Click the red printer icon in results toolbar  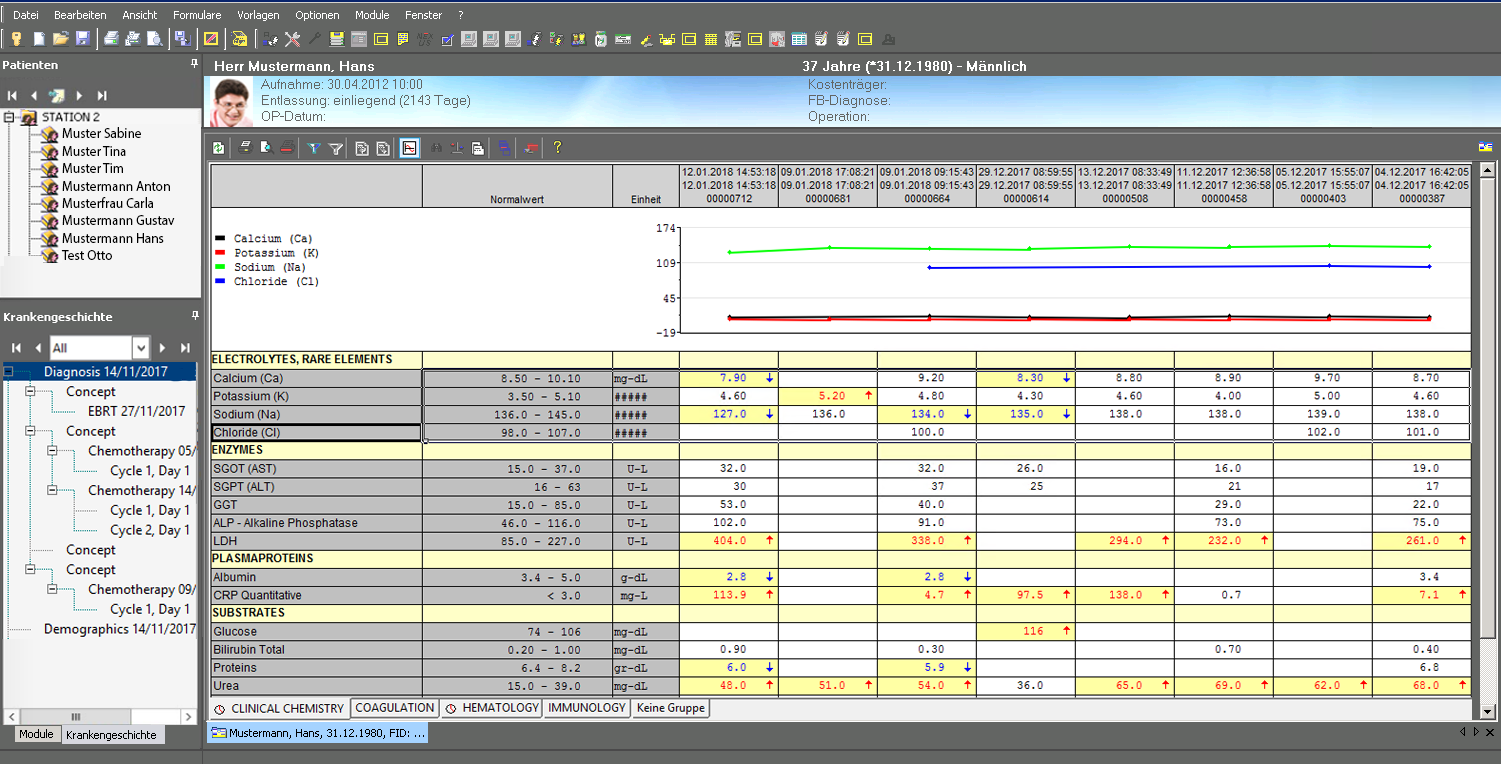coord(287,148)
